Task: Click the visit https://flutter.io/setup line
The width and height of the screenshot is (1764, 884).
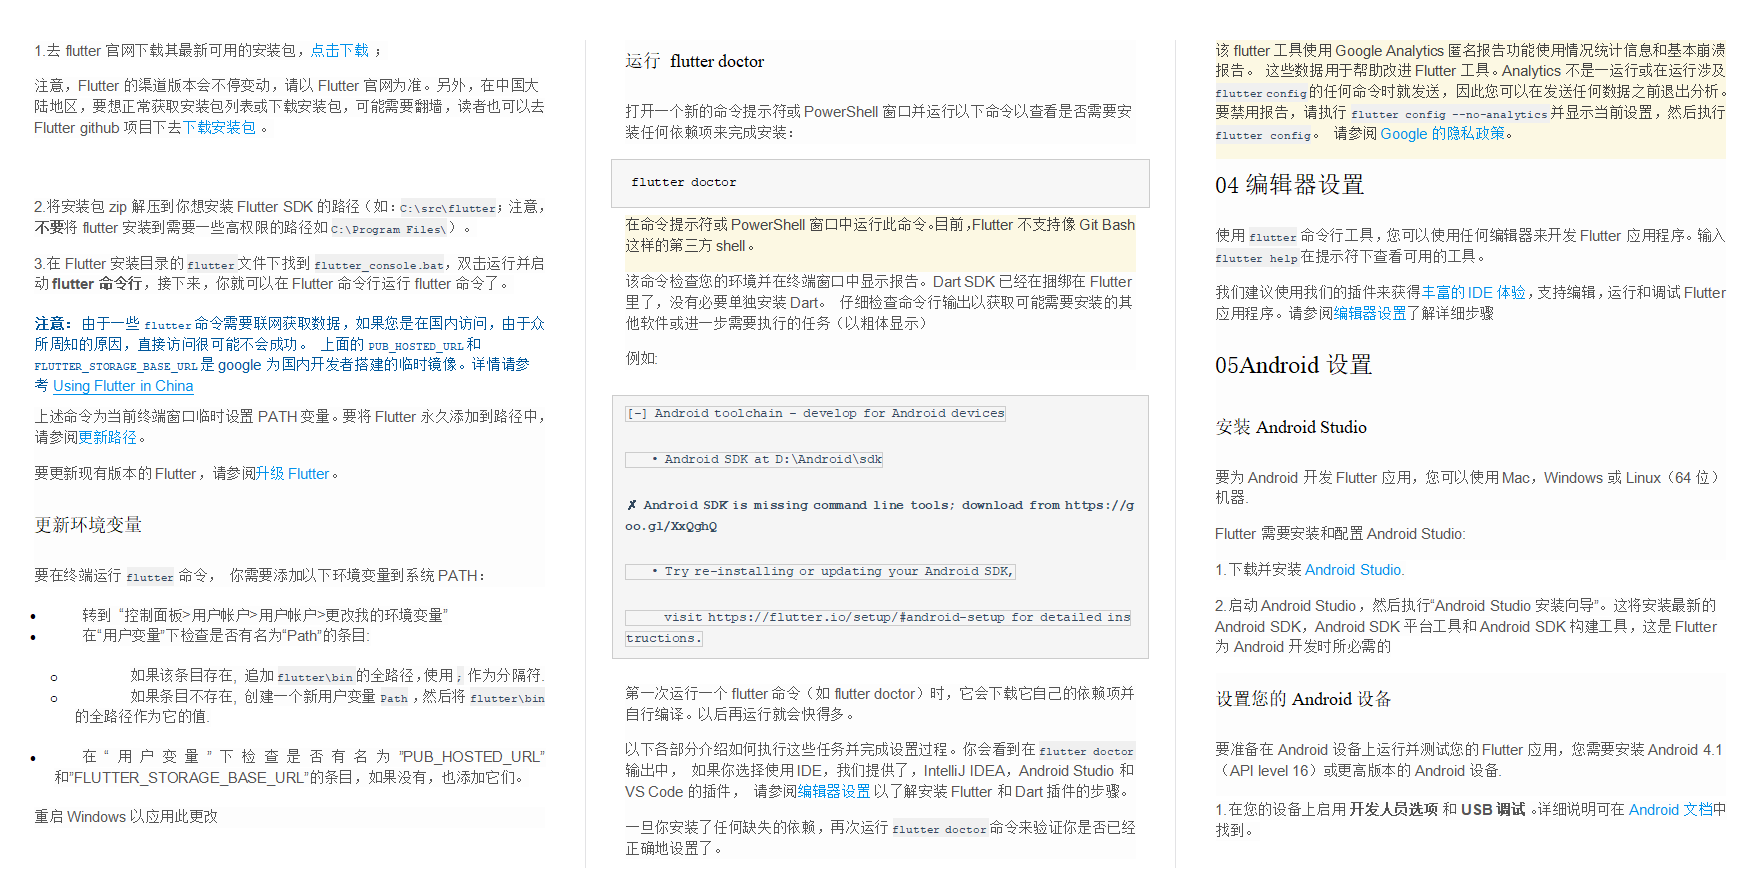Action: tap(878, 627)
